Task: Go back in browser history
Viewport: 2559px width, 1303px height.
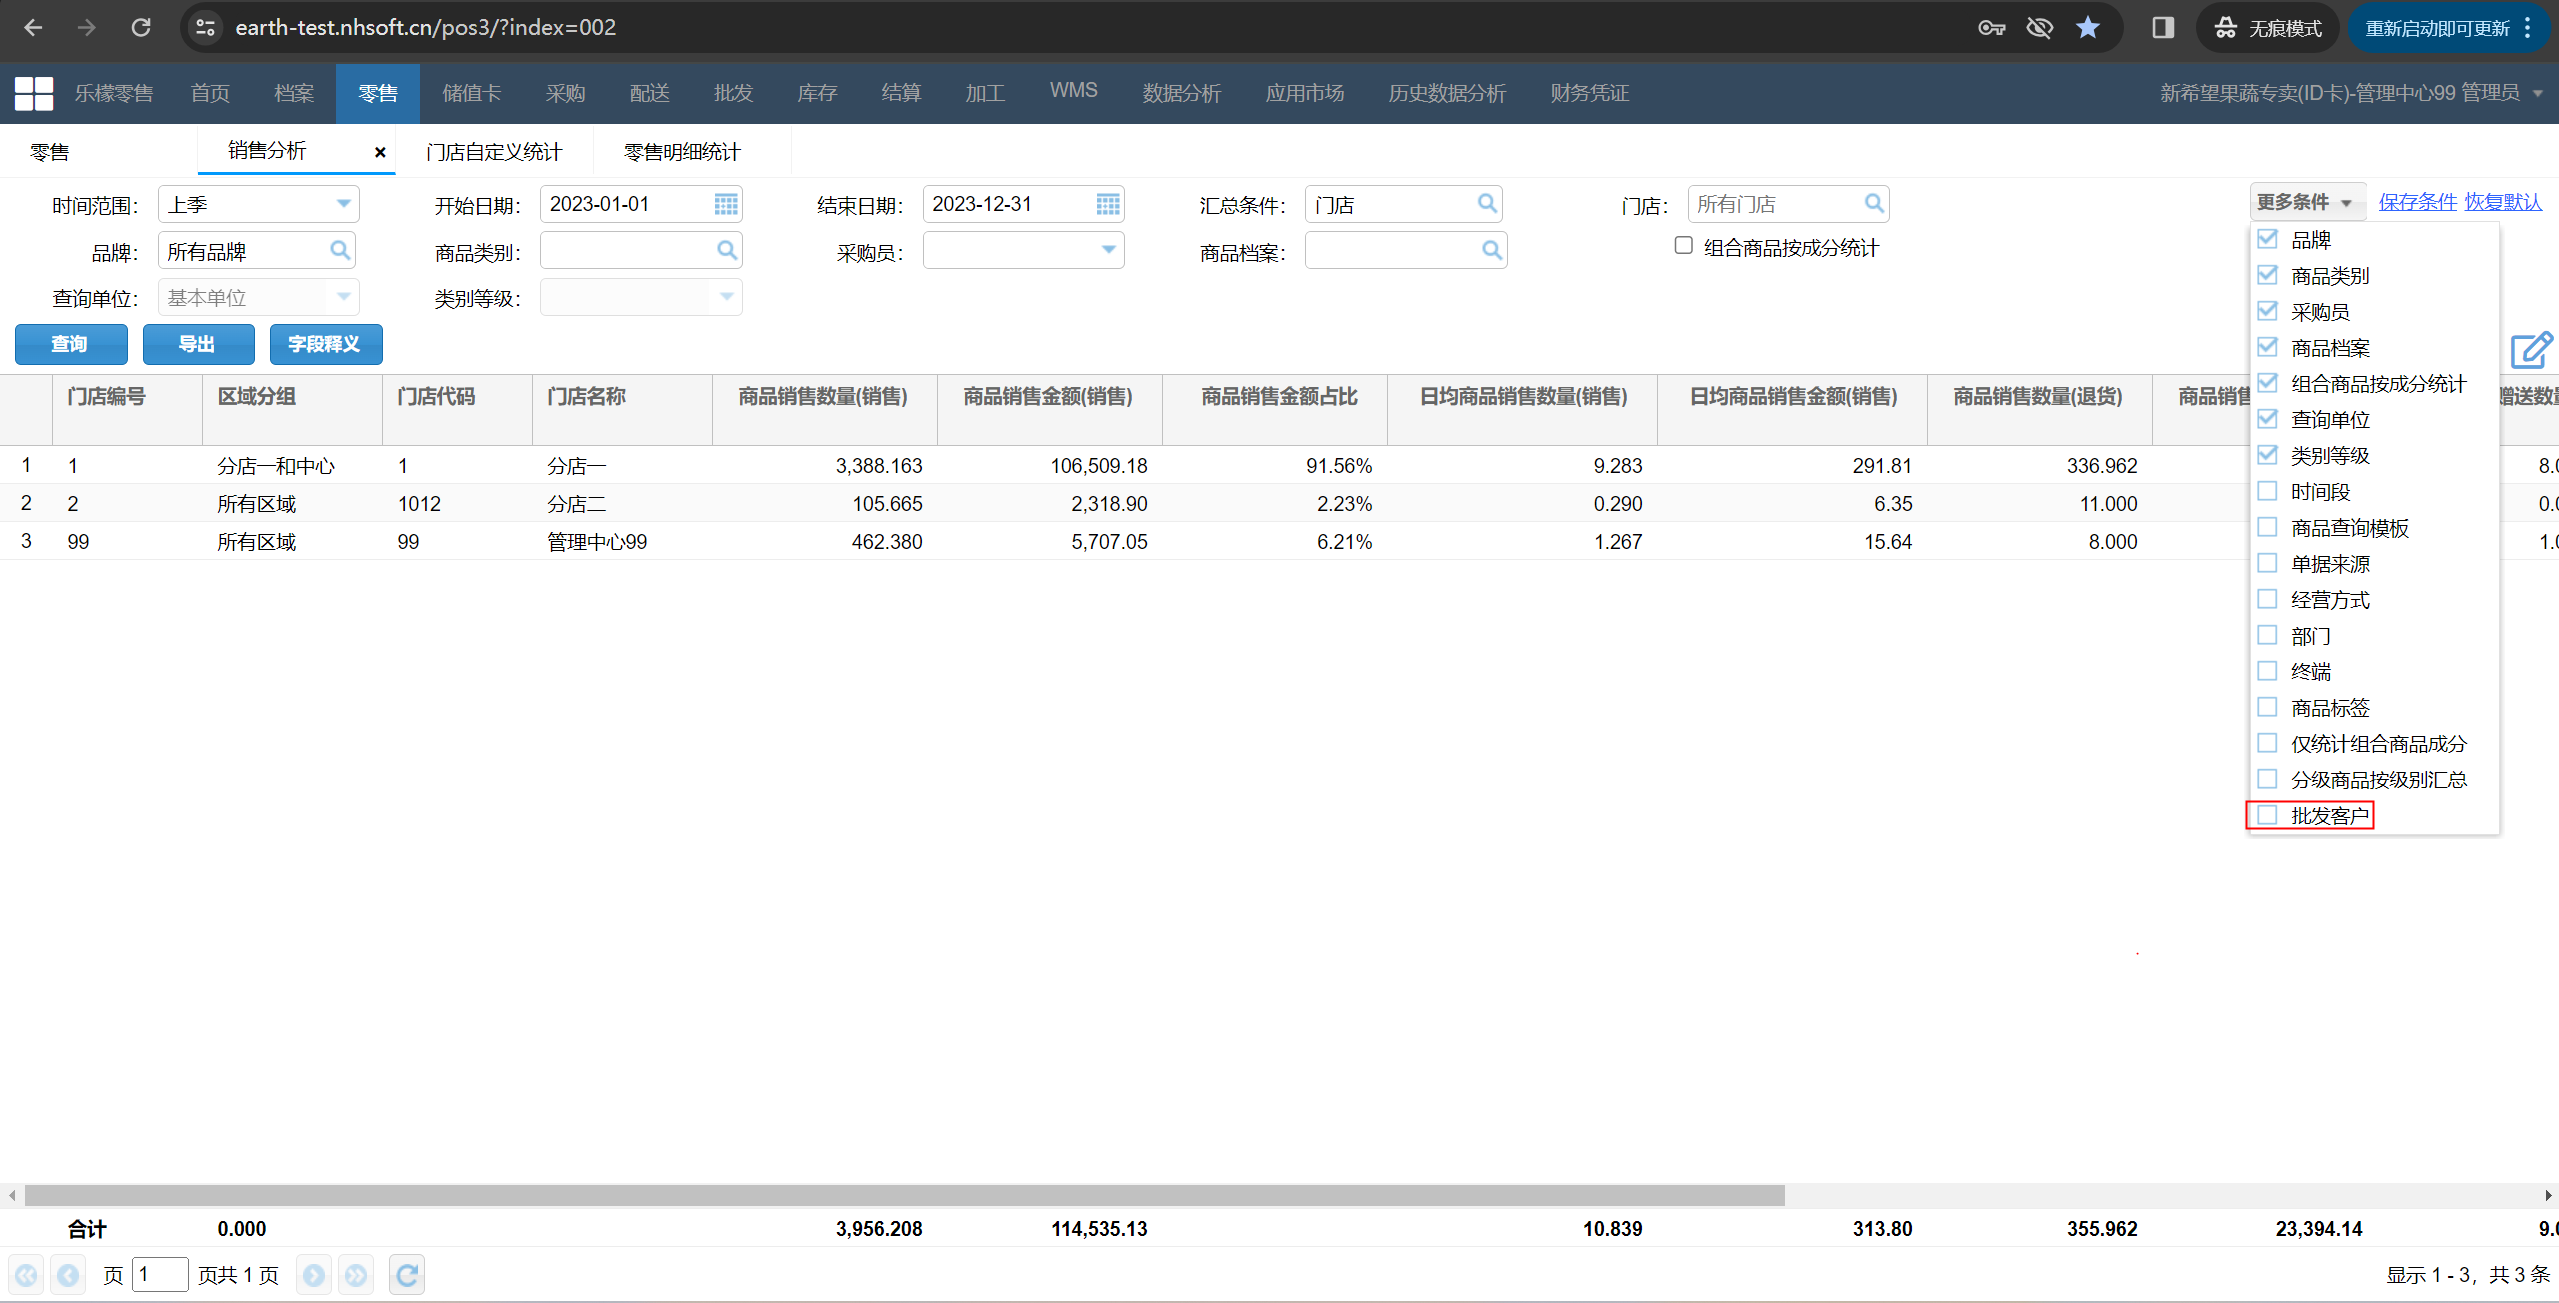Action: click(x=33, y=27)
